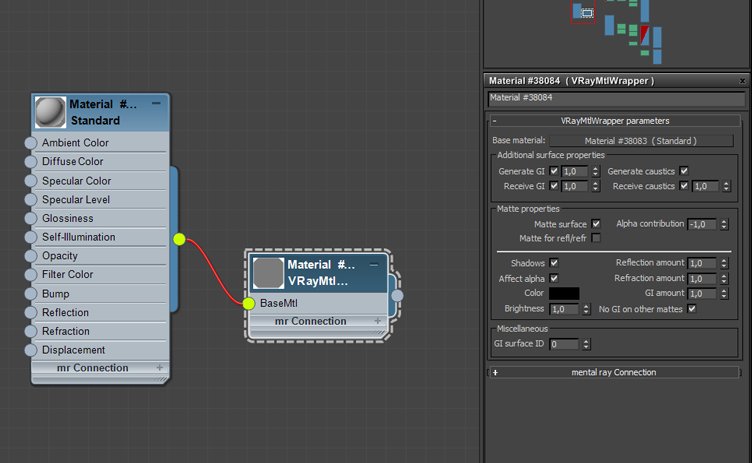Toggle the Receive GI checkbox
This screenshot has width=752, height=463.
click(x=554, y=186)
